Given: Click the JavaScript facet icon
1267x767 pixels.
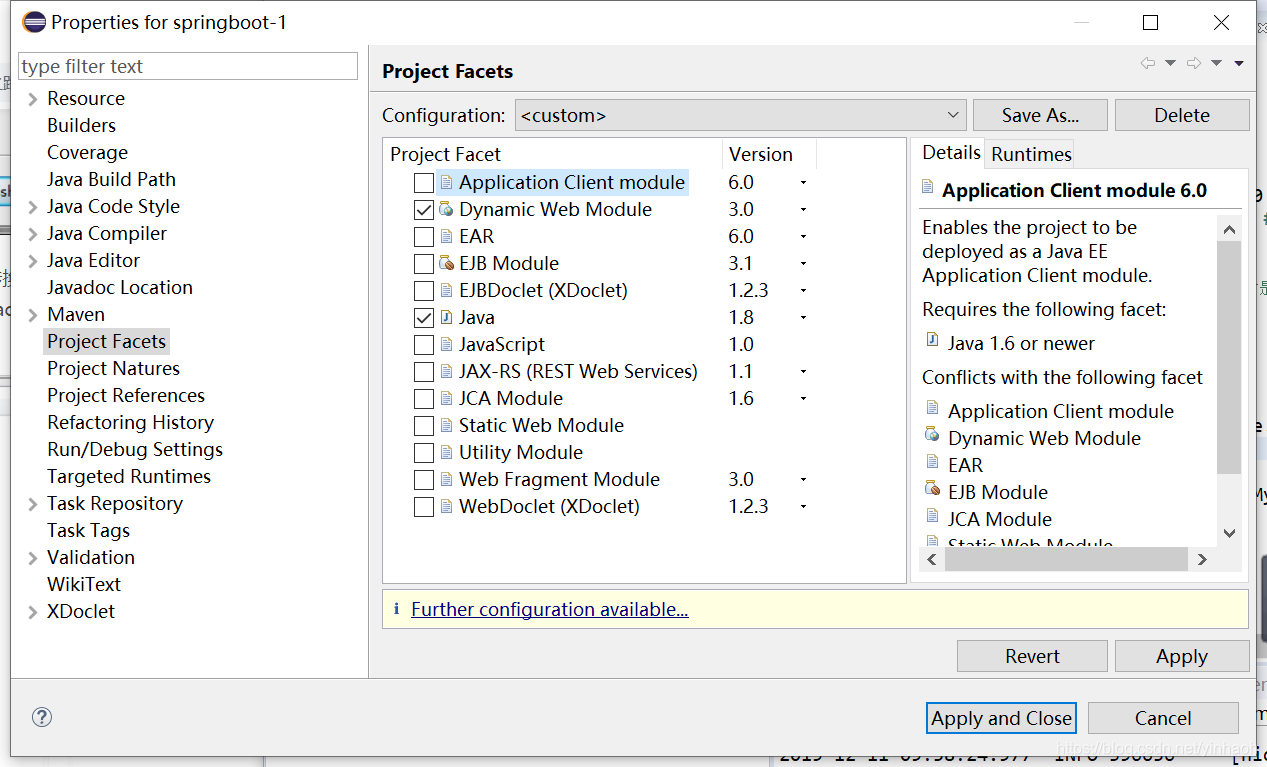Looking at the screenshot, I should pos(446,344).
